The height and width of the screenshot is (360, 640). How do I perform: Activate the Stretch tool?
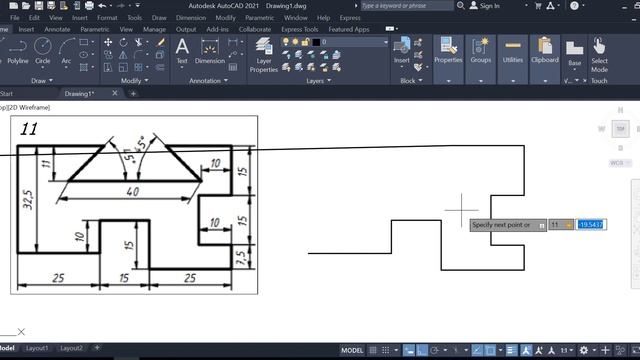(108, 67)
